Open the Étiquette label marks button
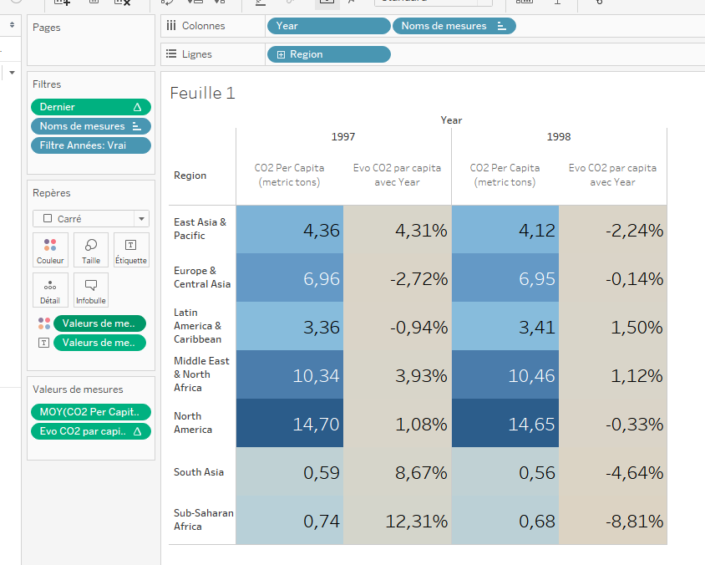 click(131, 250)
